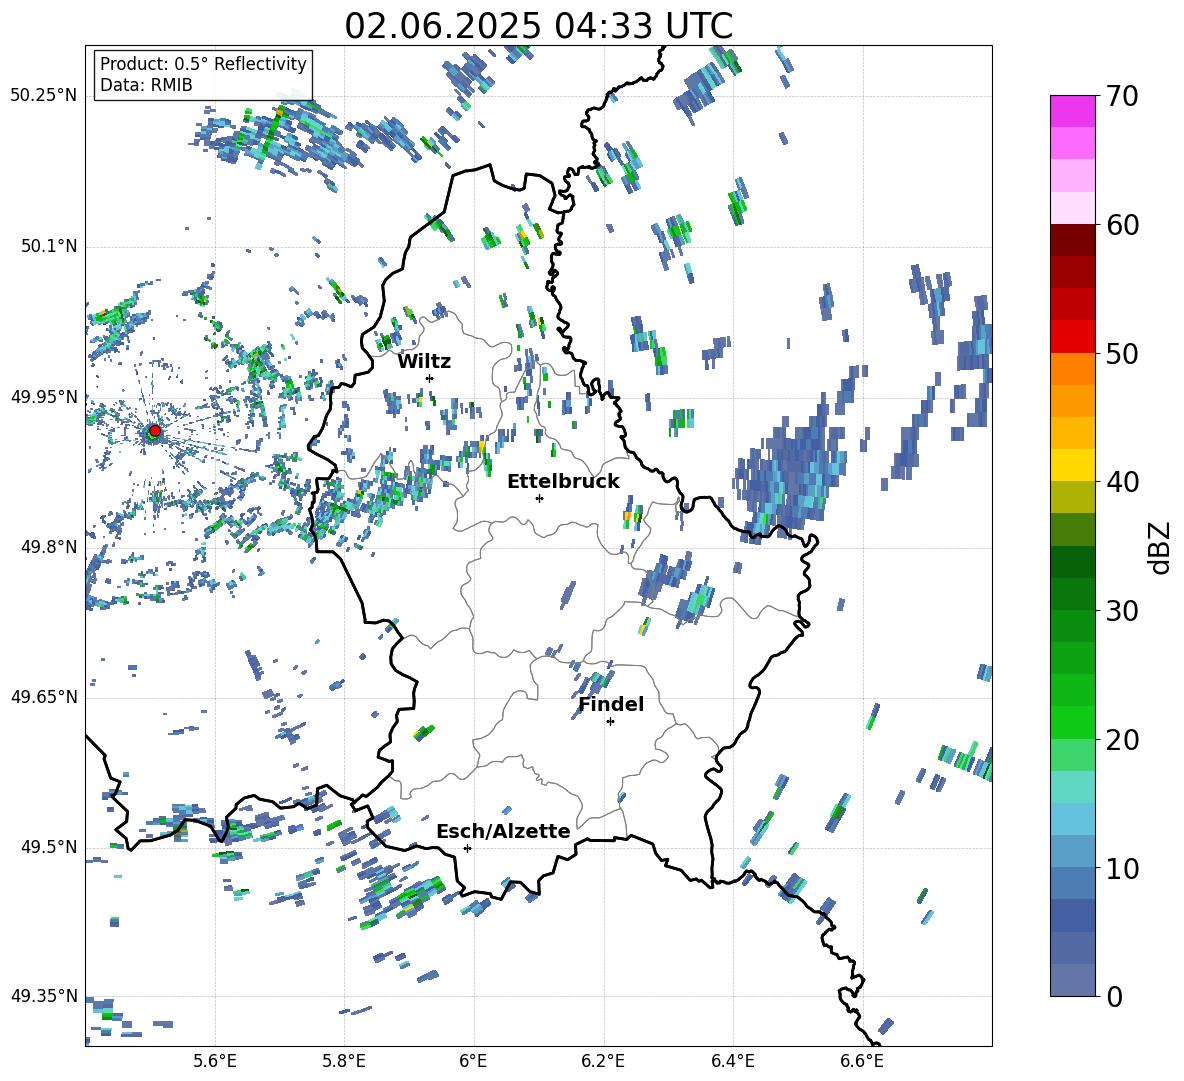Click the yellow colorbar segment near 40
This screenshot has width=1184, height=1081.
(x=1072, y=465)
